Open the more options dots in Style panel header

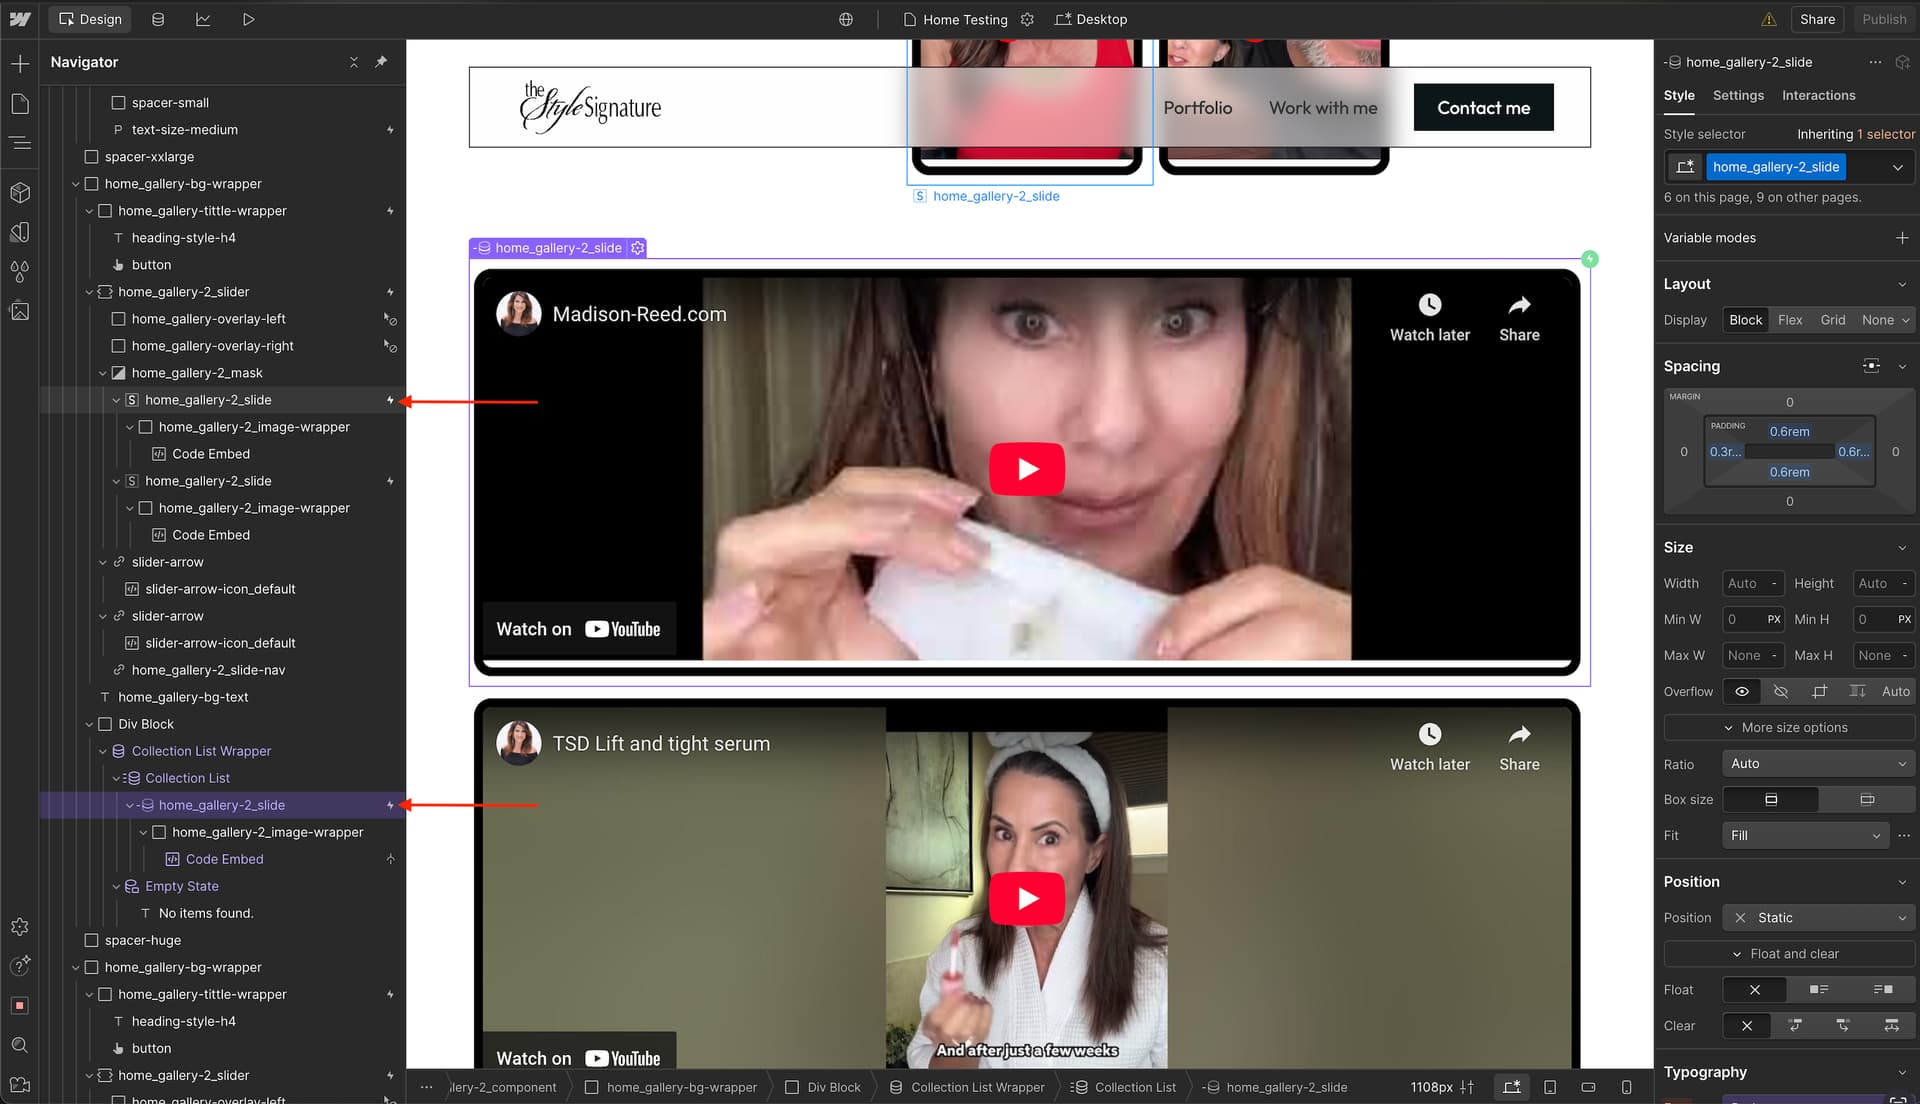[1875, 62]
